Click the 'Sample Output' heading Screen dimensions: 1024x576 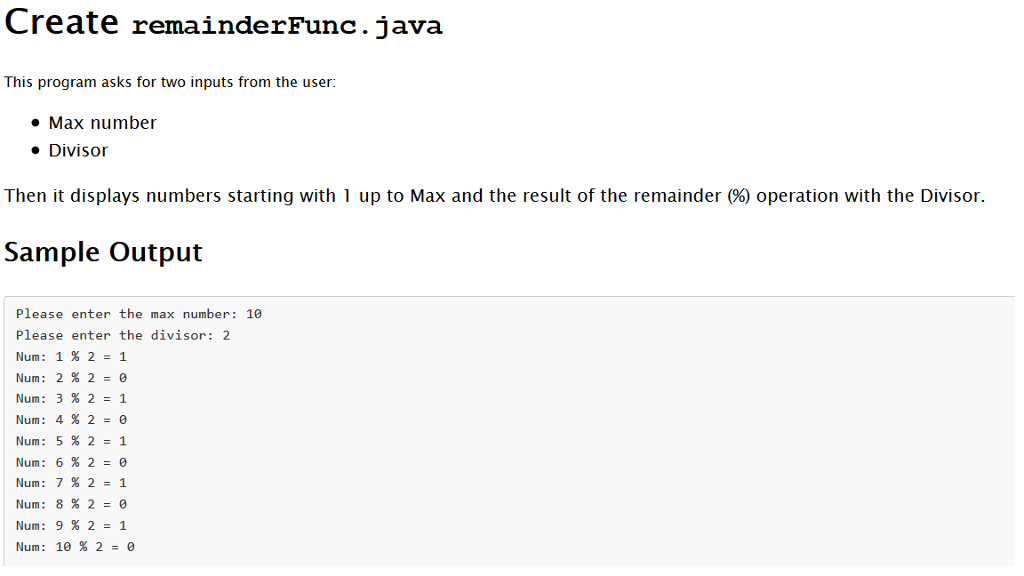103,252
